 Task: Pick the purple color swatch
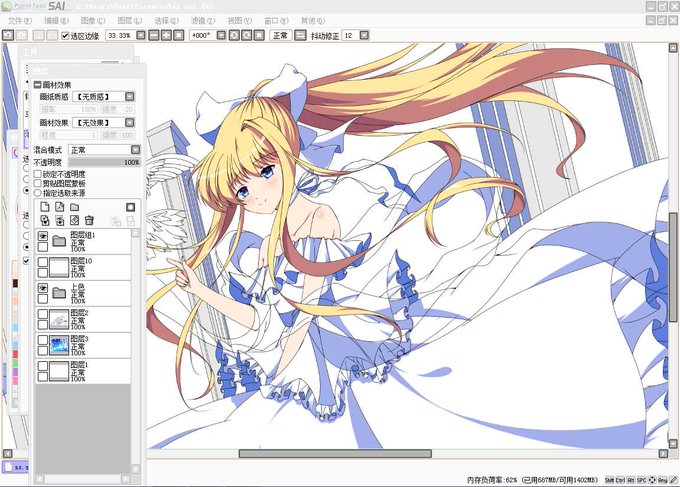pyautogui.click(x=15, y=372)
